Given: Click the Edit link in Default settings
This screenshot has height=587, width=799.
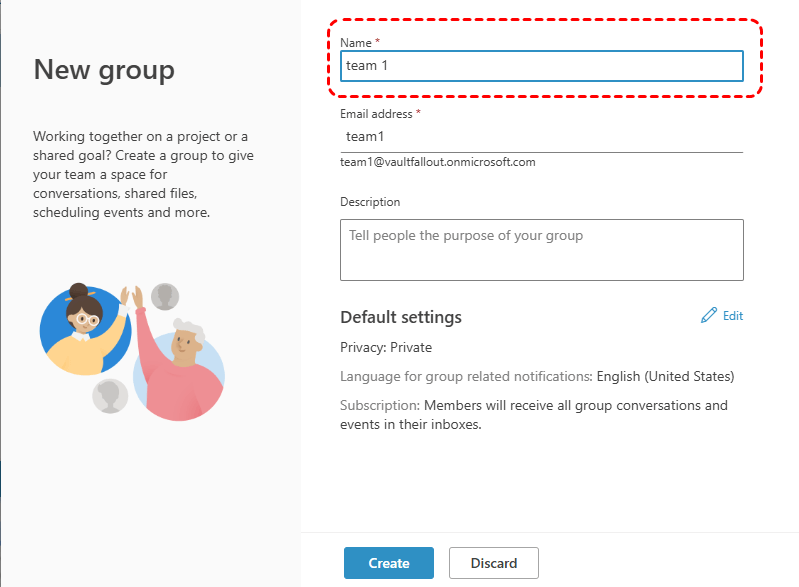Looking at the screenshot, I should coord(733,316).
